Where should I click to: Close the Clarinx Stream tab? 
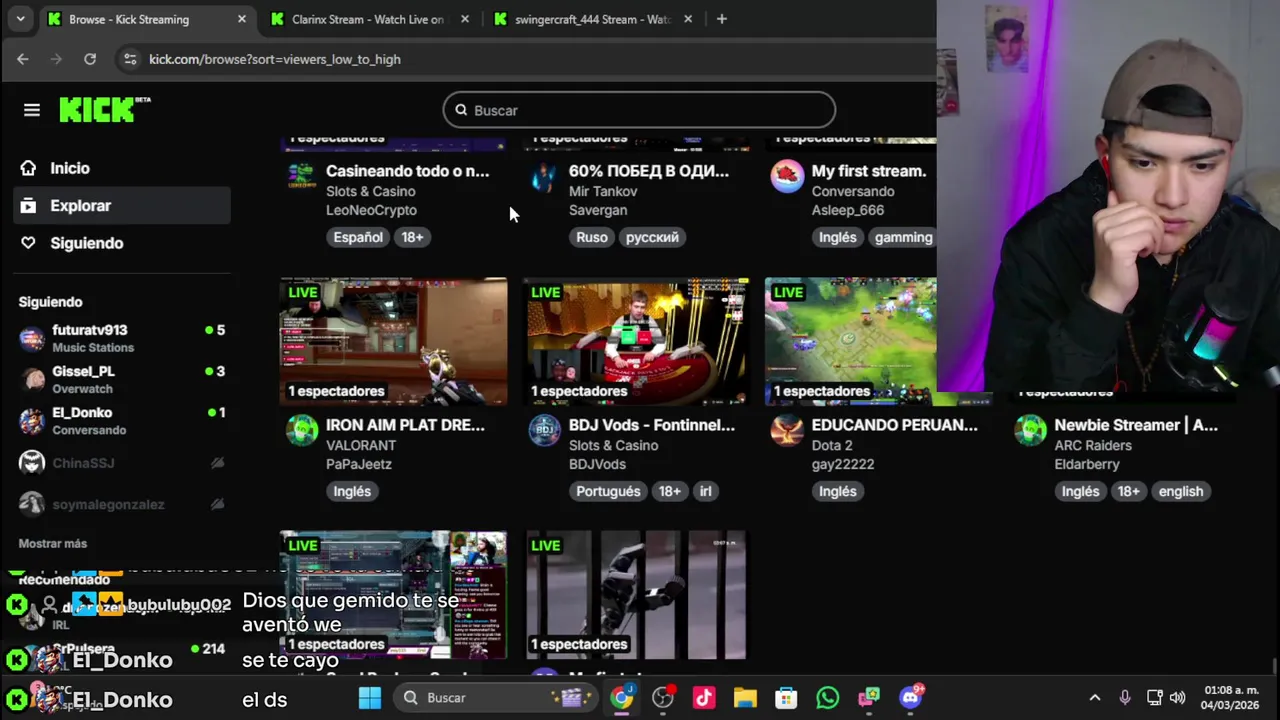pos(464,19)
